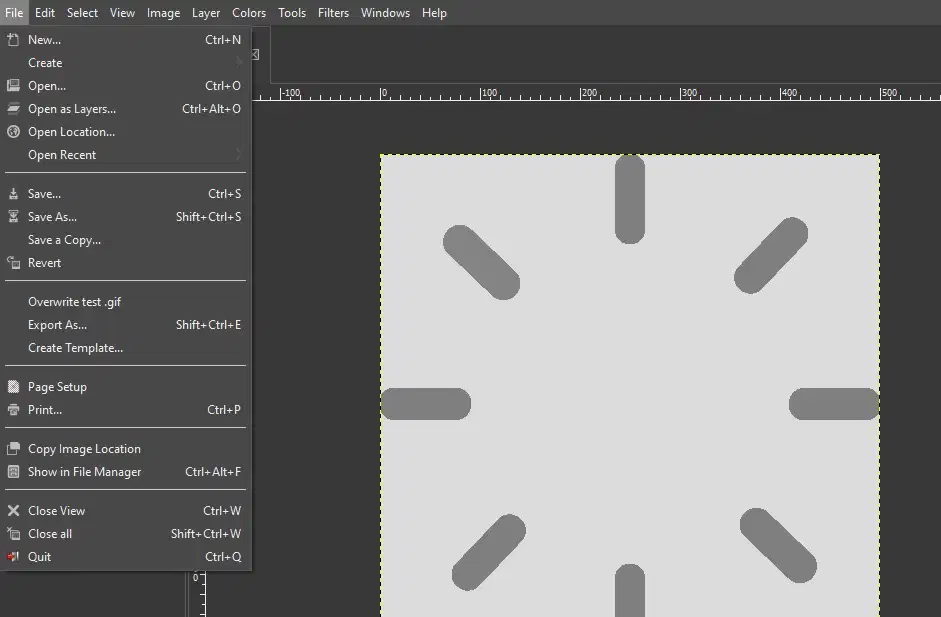Click the Print printer icon
Viewport: 941px width, 617px height.
[x=13, y=409]
